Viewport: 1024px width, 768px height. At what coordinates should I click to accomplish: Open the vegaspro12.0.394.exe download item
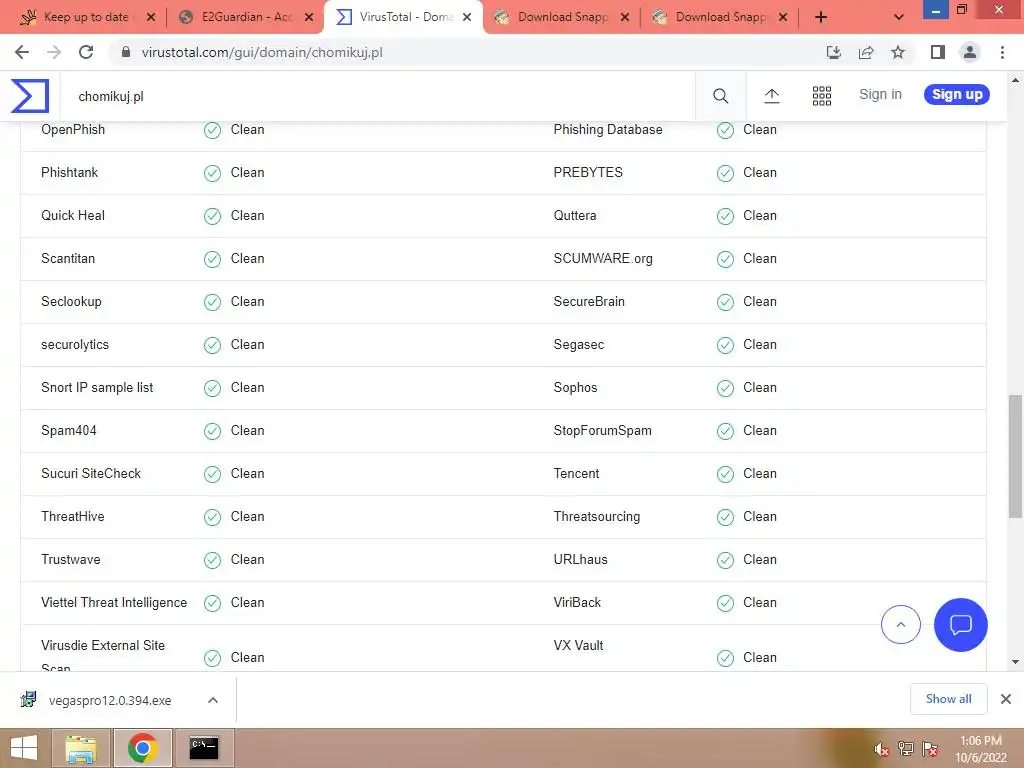[x=110, y=700]
